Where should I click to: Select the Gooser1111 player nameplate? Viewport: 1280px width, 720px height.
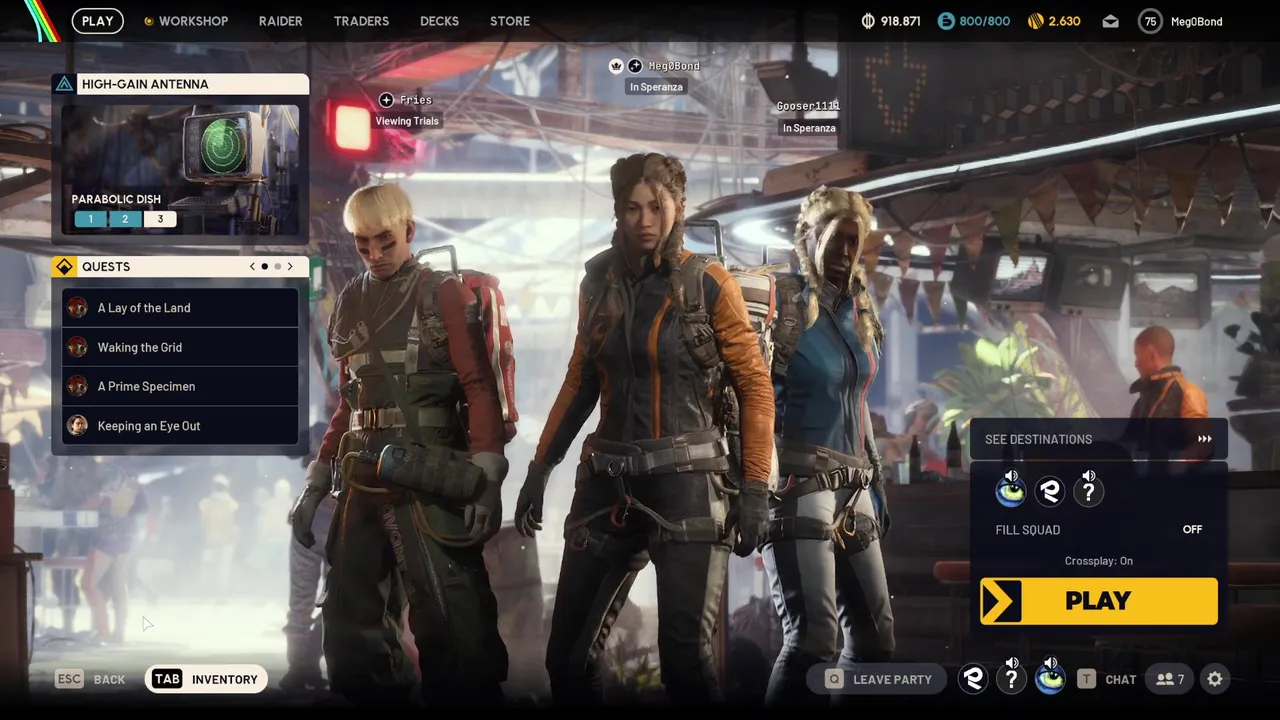point(808,106)
